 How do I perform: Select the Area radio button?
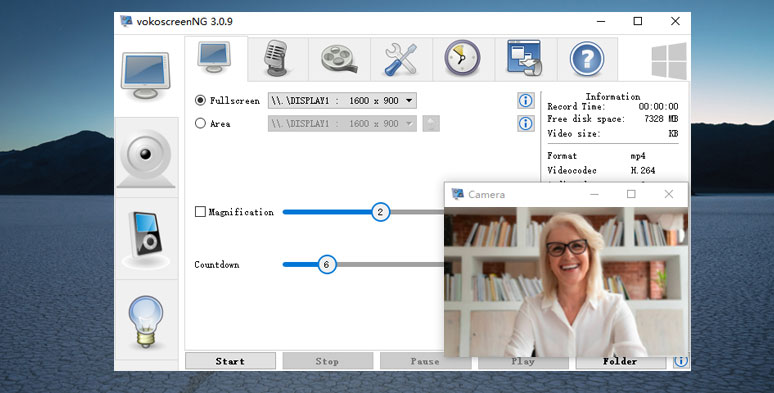point(200,123)
